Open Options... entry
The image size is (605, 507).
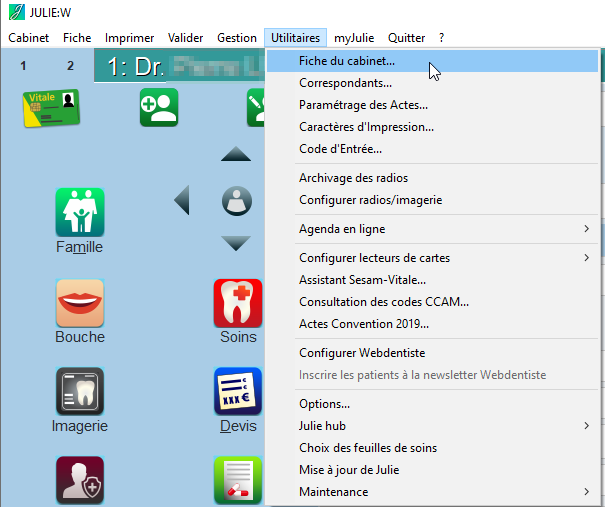432,404
